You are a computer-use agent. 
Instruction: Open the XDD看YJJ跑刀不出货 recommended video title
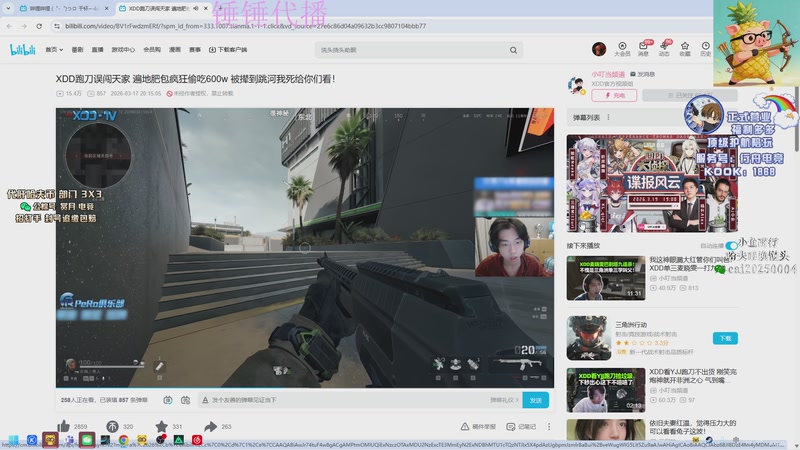click(x=692, y=376)
